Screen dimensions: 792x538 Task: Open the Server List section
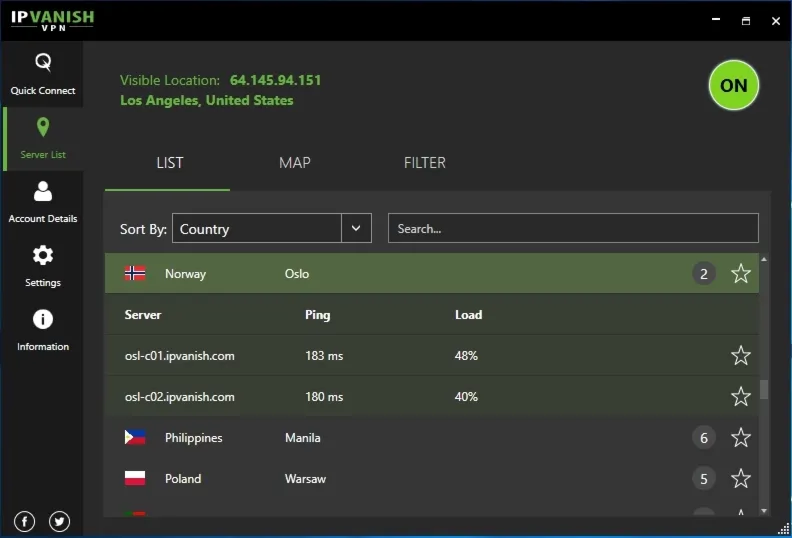(x=42, y=138)
